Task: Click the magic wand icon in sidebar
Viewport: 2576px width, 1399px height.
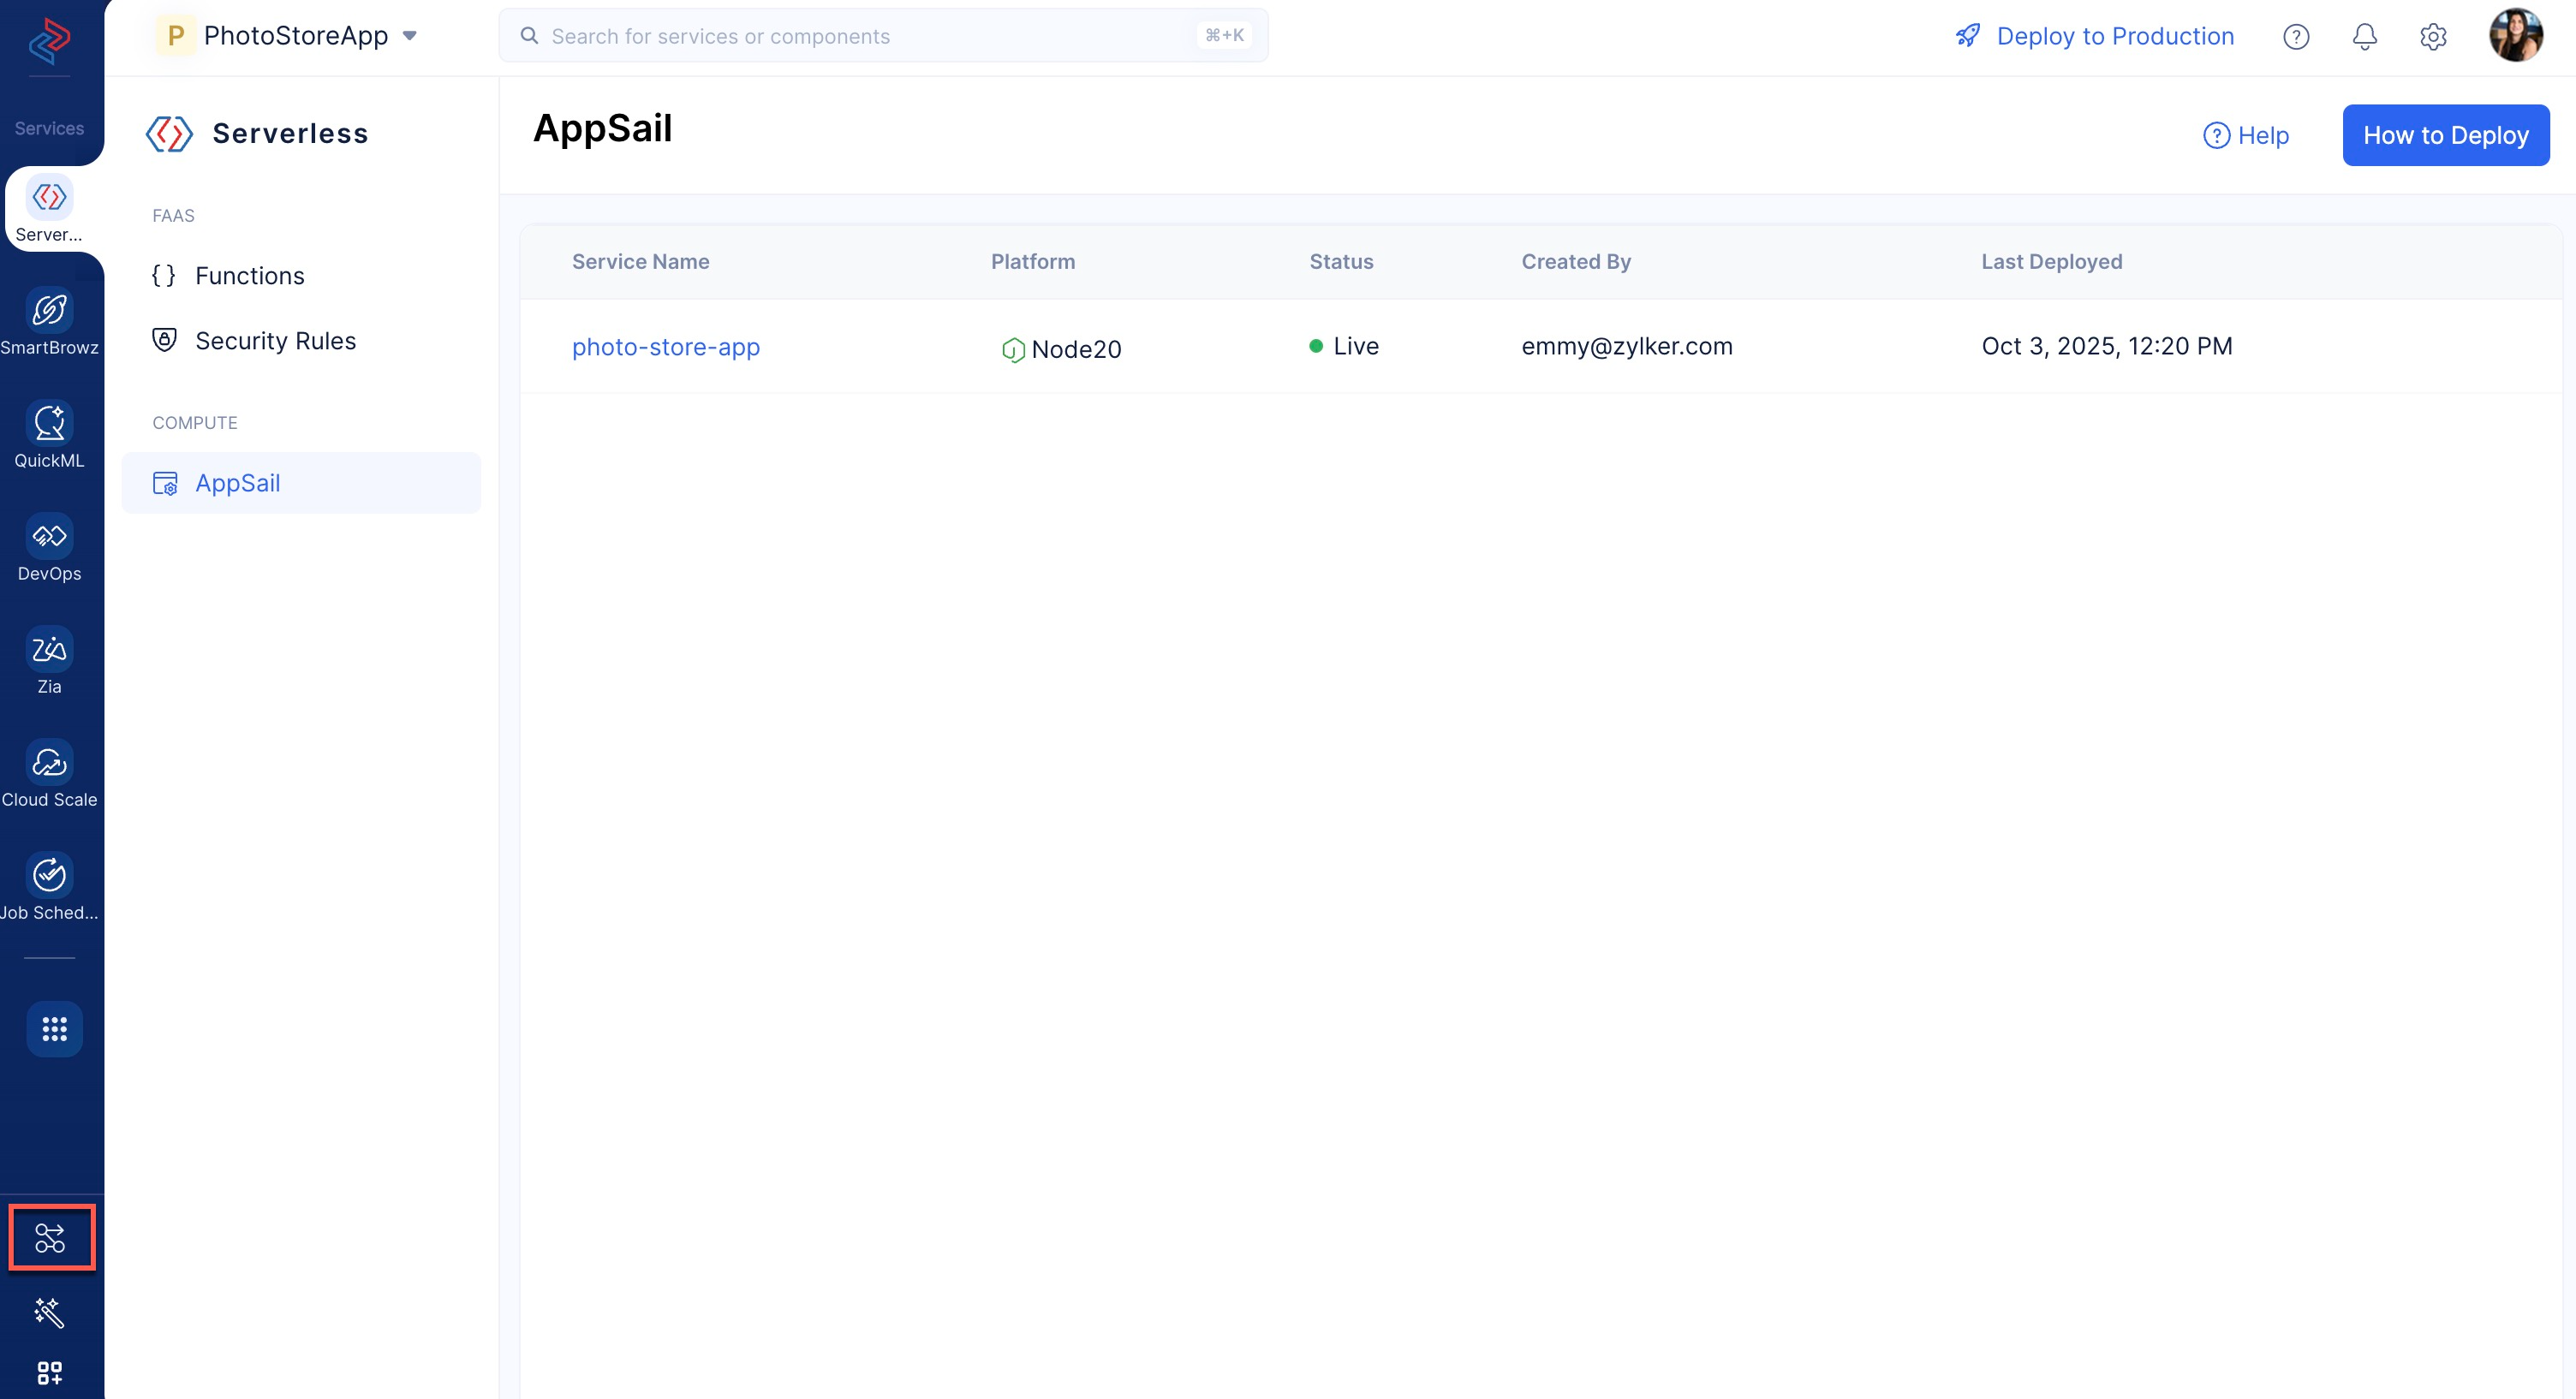Action: point(49,1312)
